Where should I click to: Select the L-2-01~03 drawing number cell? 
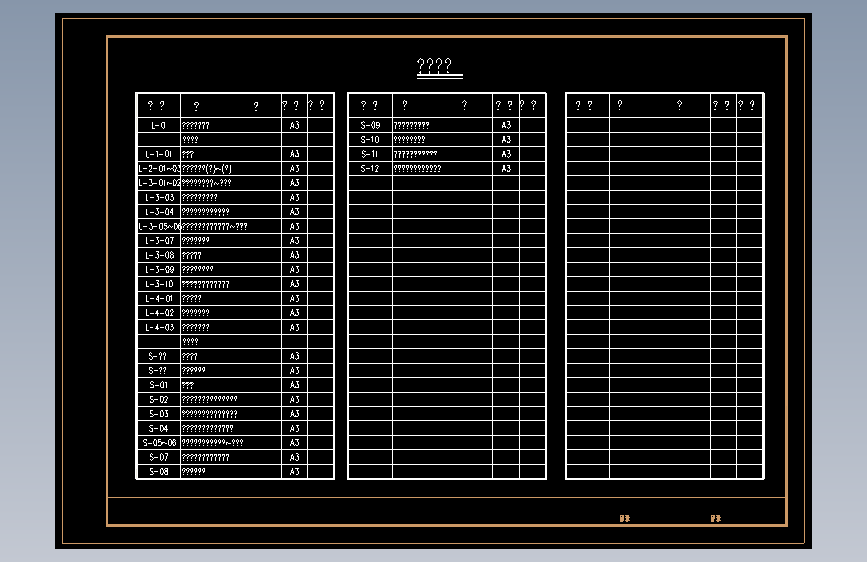pos(159,169)
